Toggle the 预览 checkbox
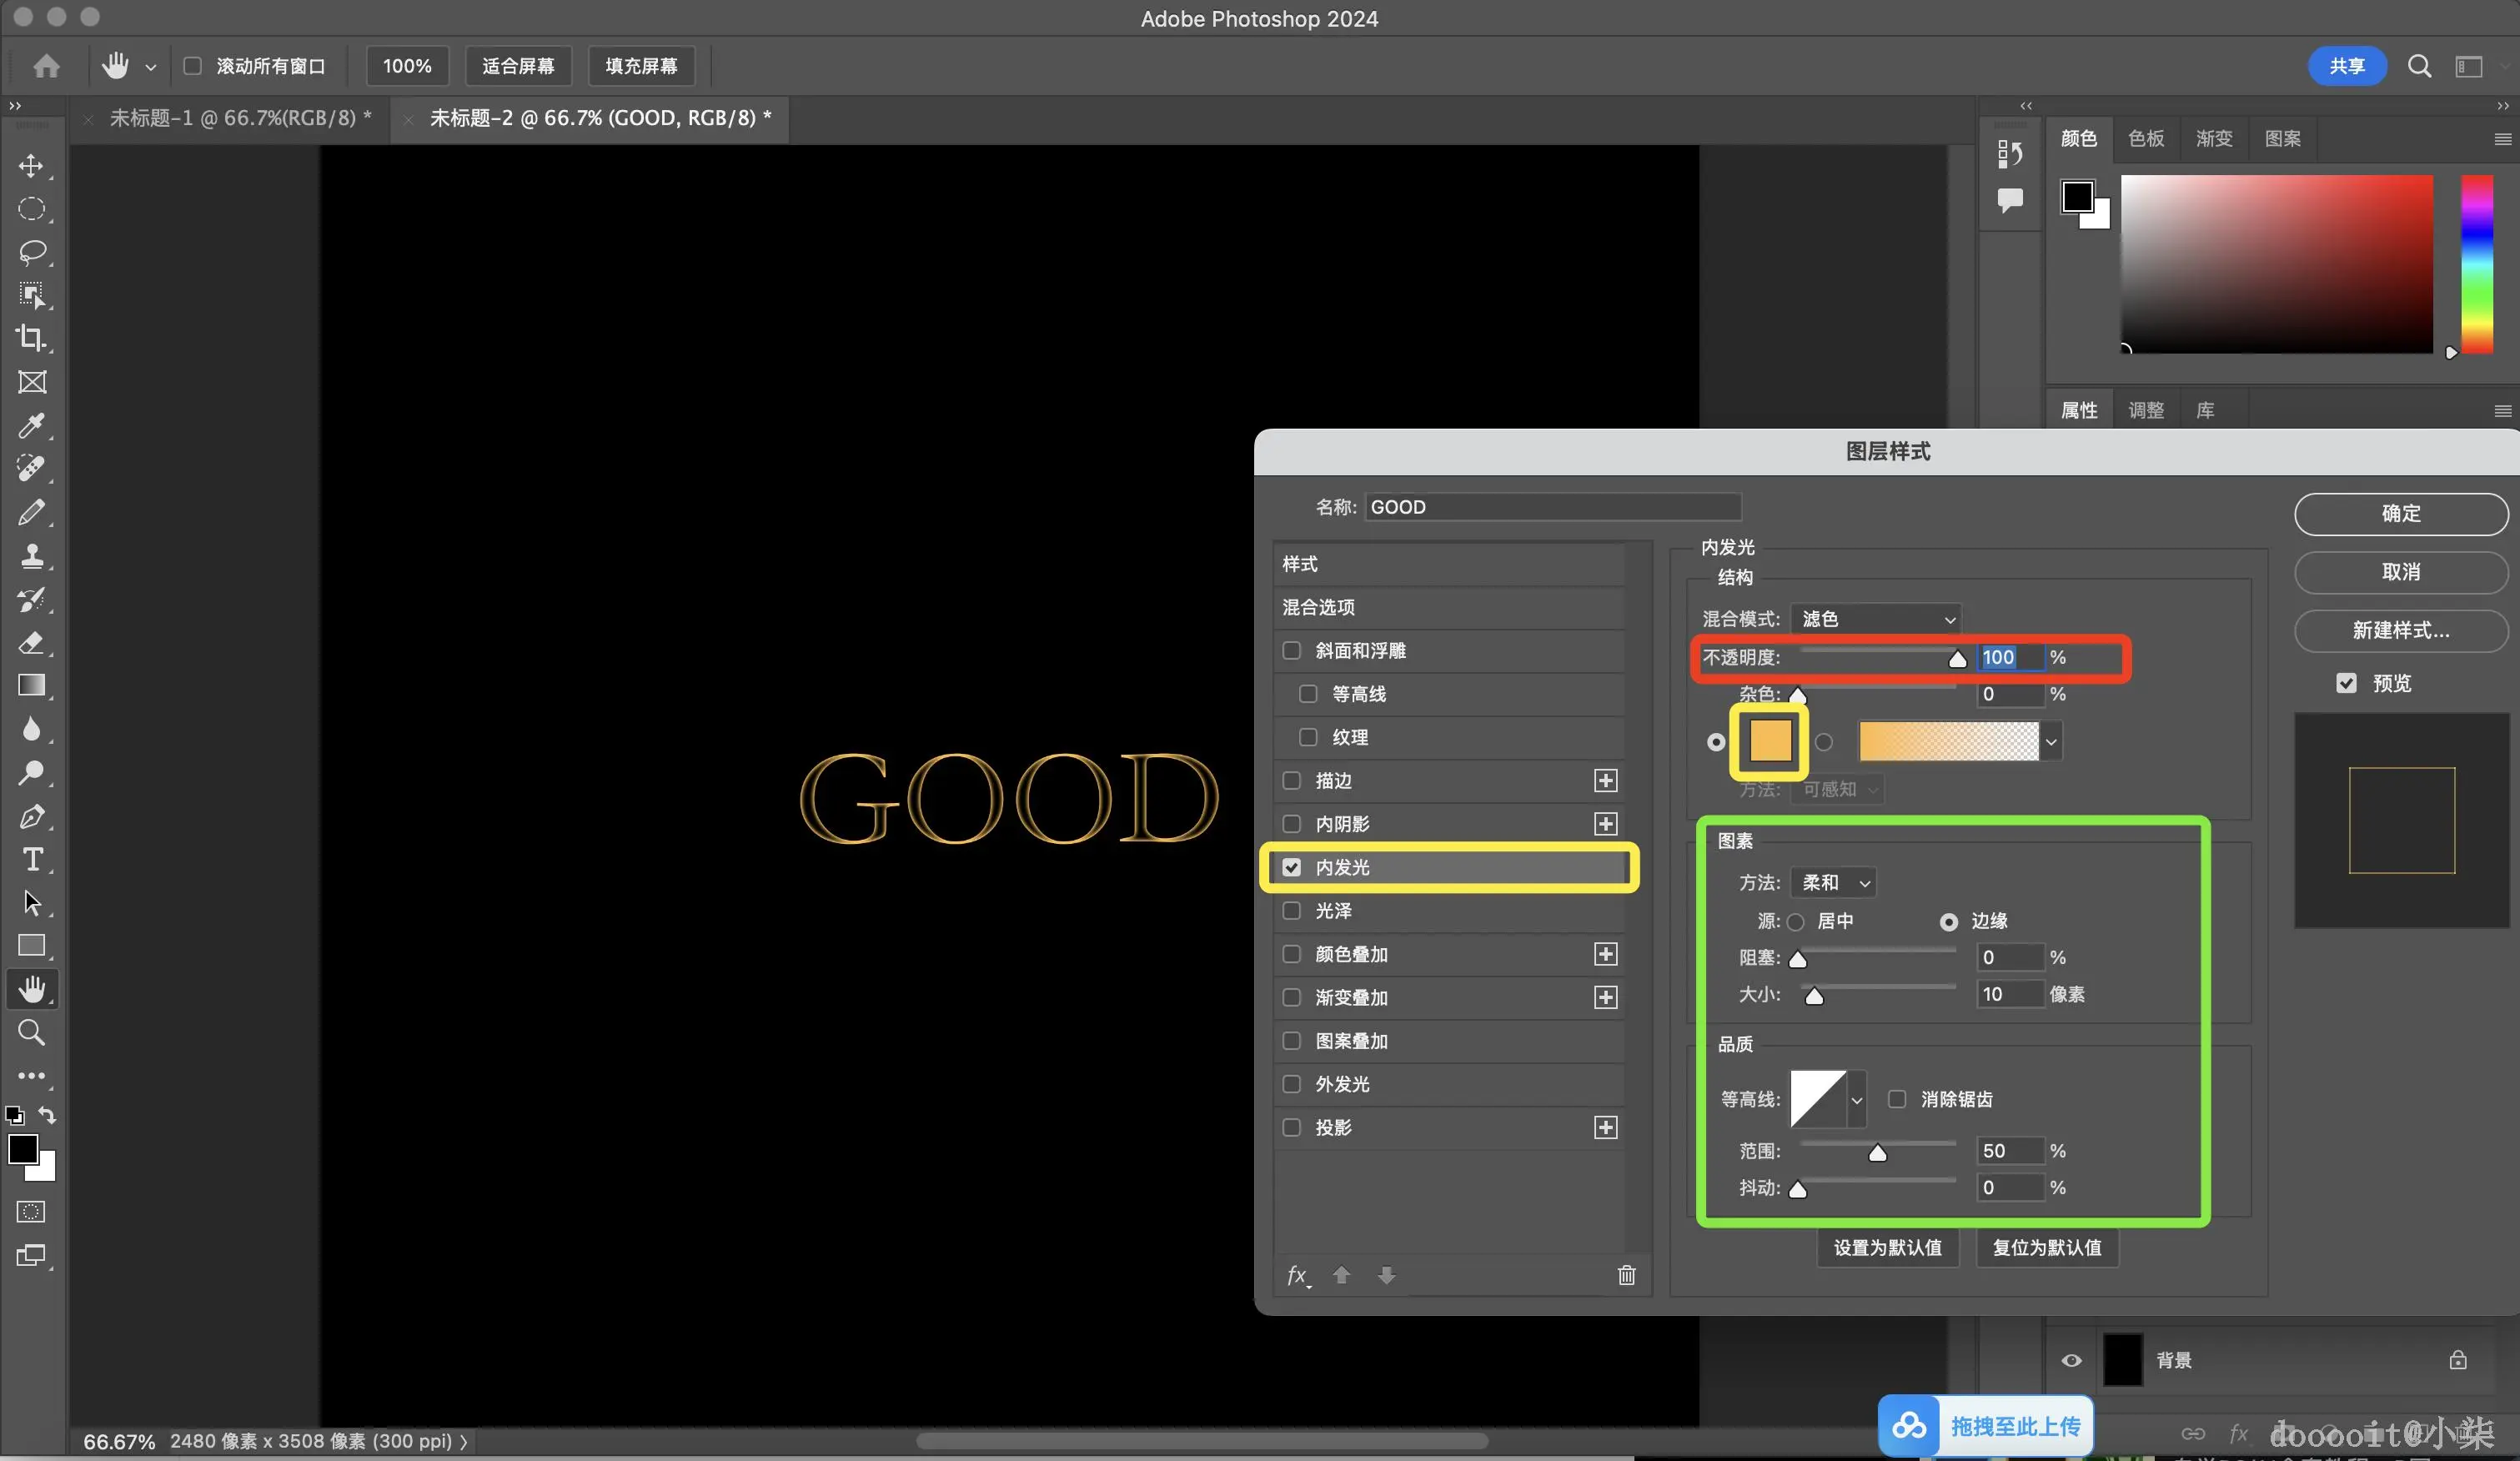 2346,684
